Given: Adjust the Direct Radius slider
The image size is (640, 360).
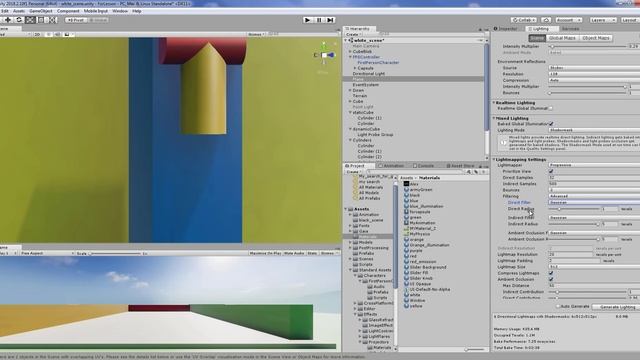Looking at the screenshot, I should (574, 209).
